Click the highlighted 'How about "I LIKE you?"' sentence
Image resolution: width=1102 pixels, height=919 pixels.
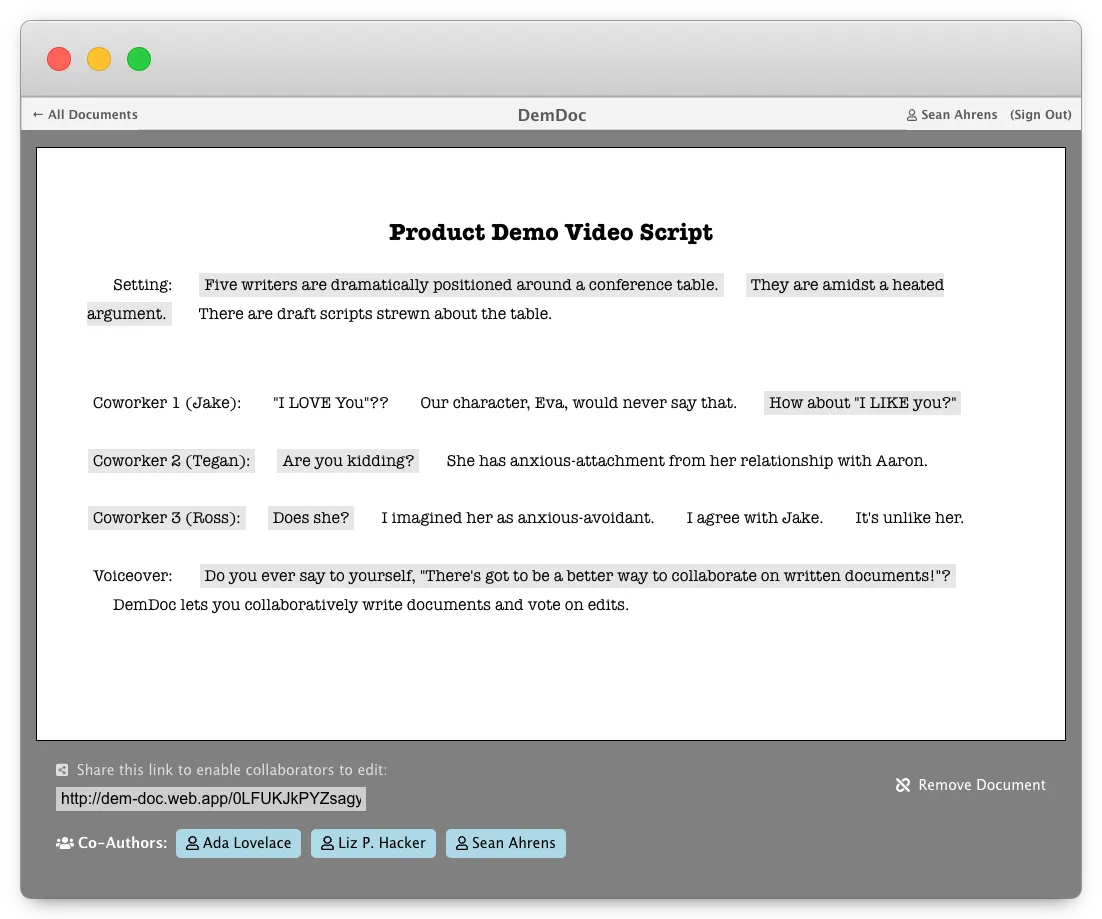tap(862, 403)
